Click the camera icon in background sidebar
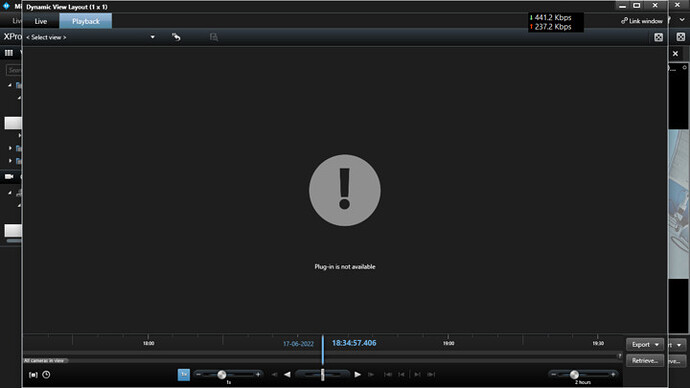Screen dimensions: 690x388 [9, 176]
